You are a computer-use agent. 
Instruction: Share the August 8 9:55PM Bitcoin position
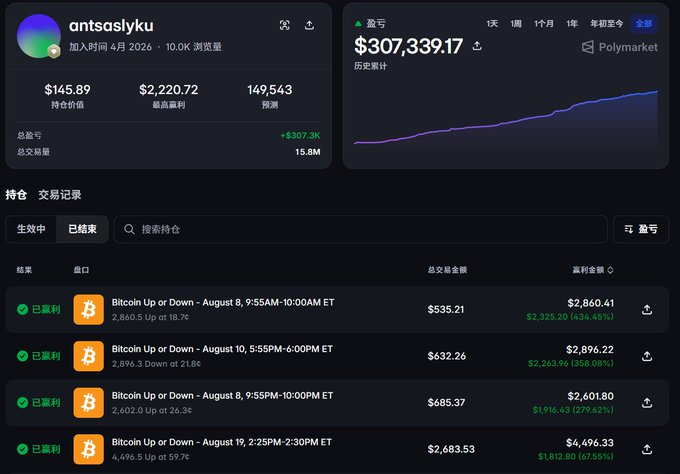(x=647, y=403)
